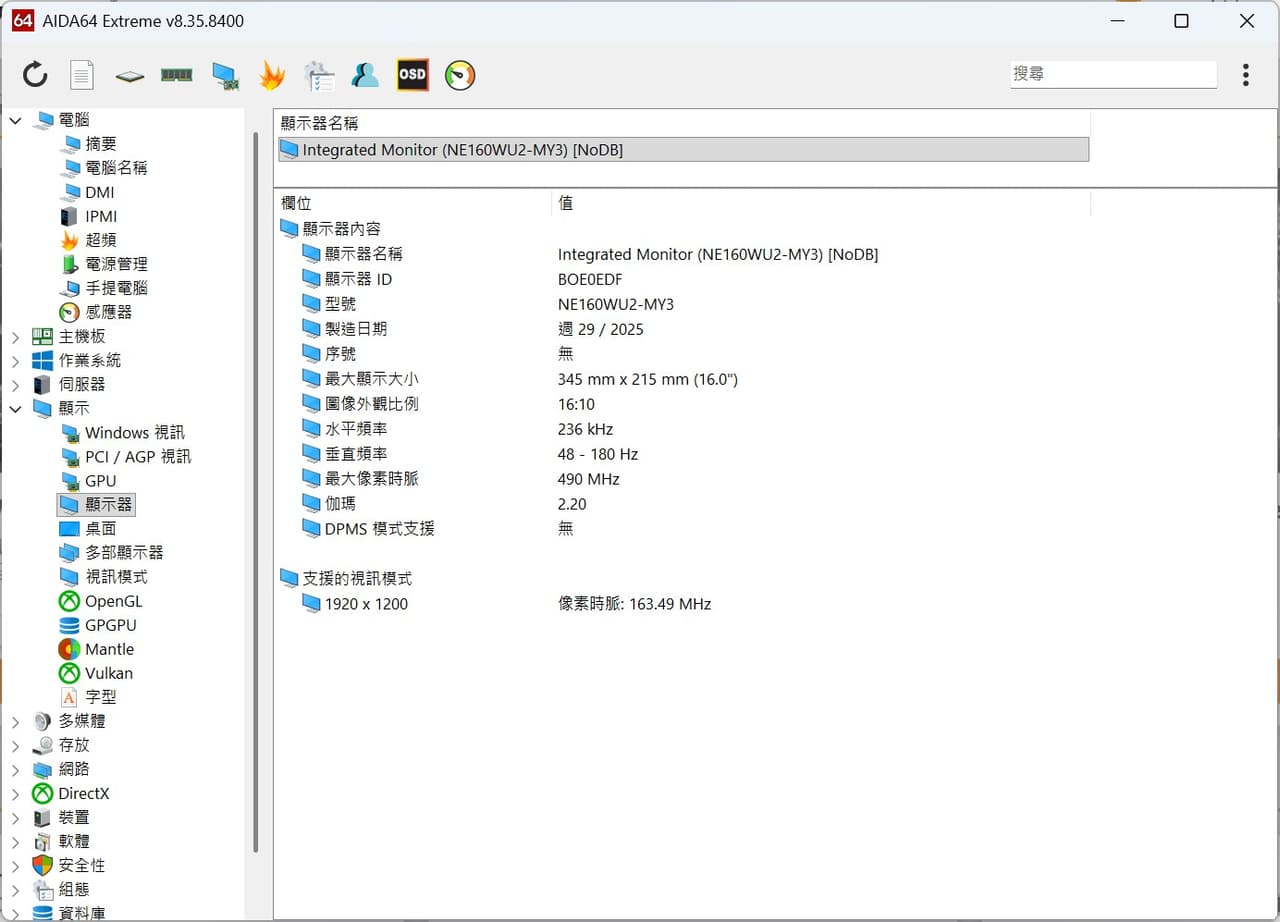Click the preferences checklist toolbar icon
Screen dimensions: 1280x922
[x=319, y=75]
